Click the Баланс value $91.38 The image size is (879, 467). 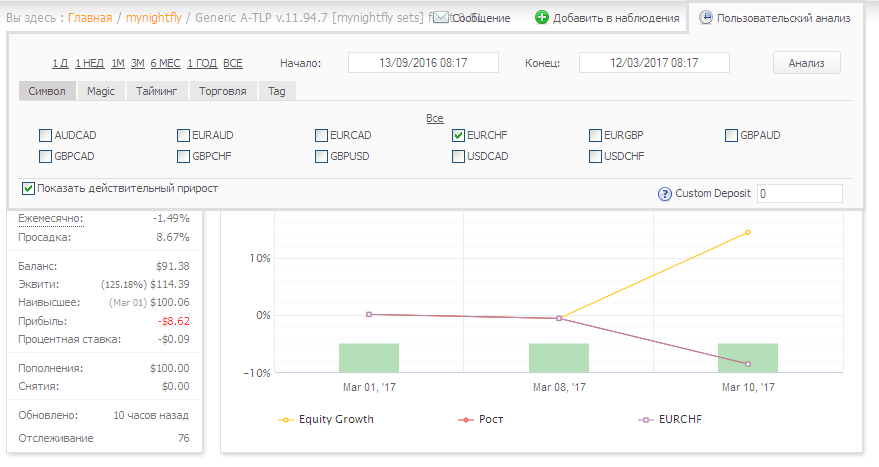[173, 266]
